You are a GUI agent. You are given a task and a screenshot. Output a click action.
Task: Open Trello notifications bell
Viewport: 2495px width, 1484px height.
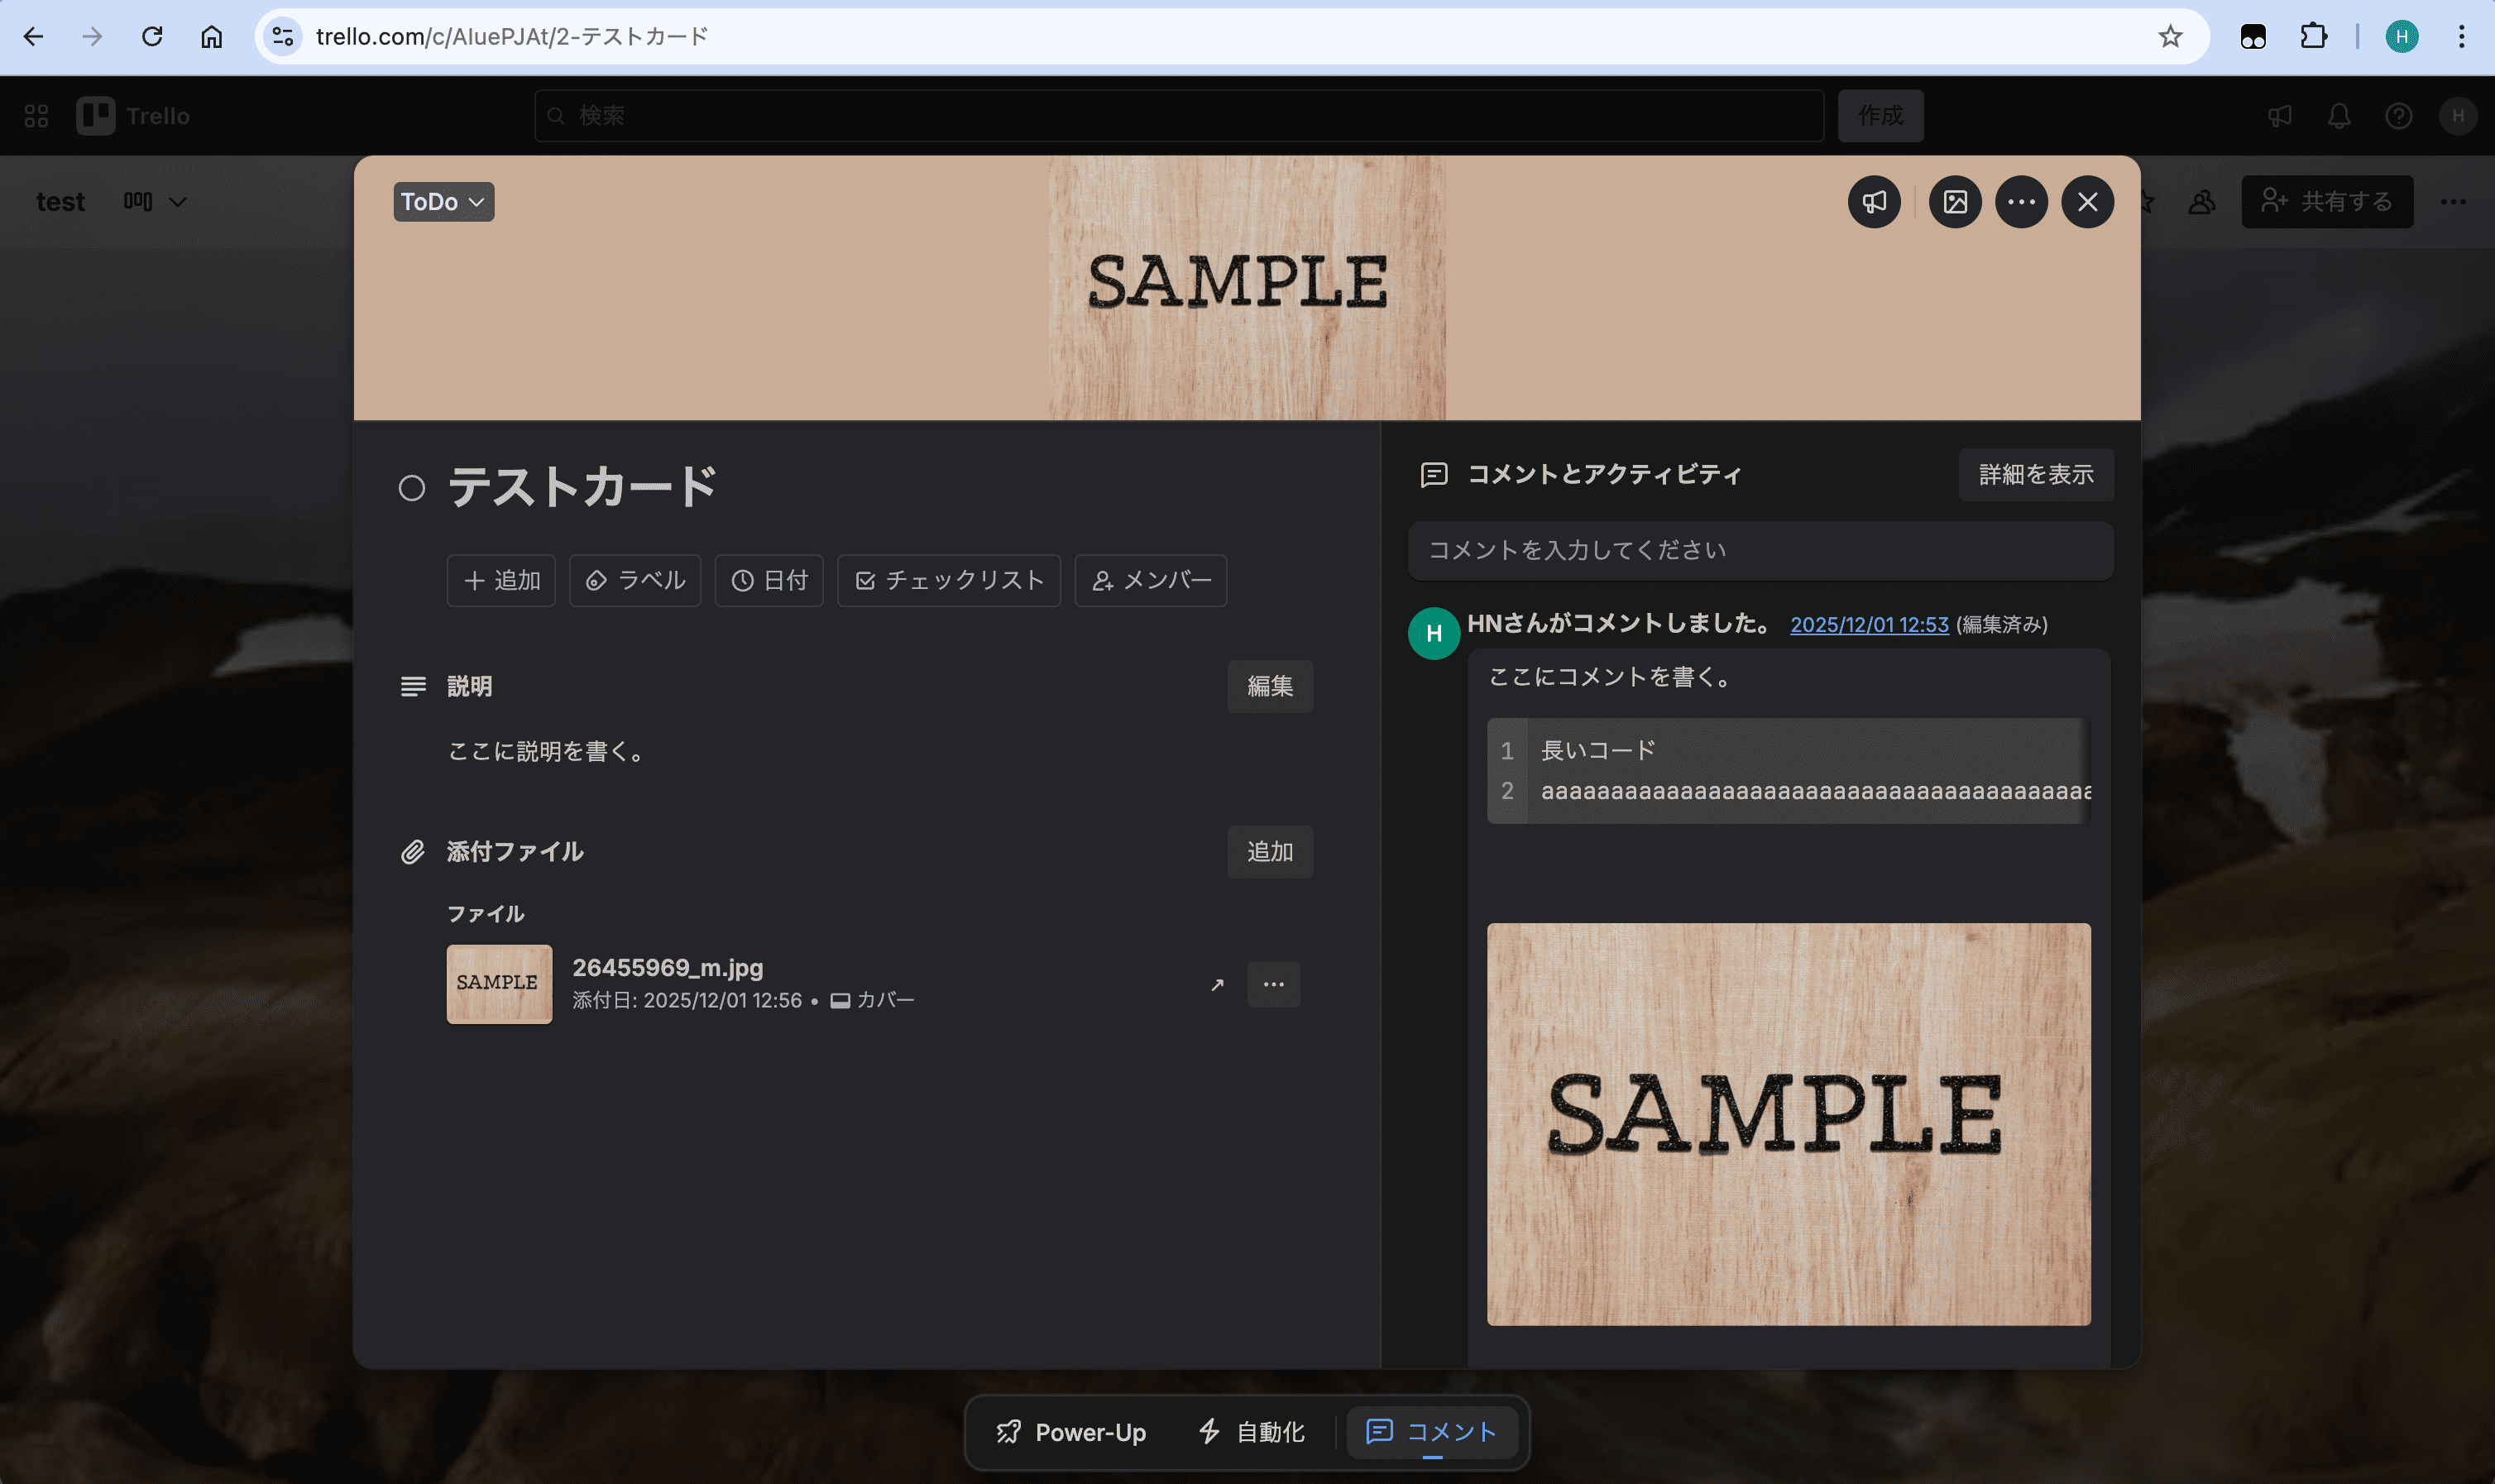(x=2339, y=115)
